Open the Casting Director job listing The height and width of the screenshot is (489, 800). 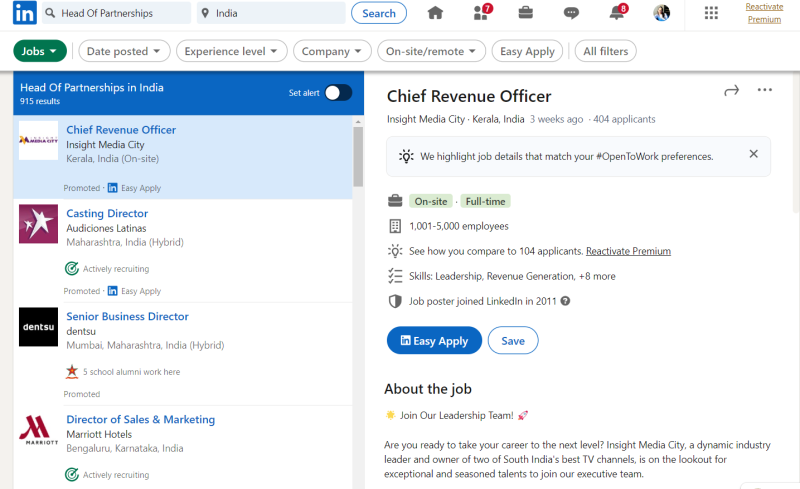coord(107,213)
